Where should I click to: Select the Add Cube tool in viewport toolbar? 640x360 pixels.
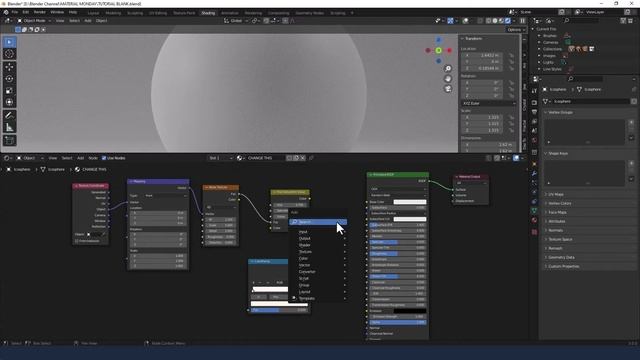click(x=10, y=141)
